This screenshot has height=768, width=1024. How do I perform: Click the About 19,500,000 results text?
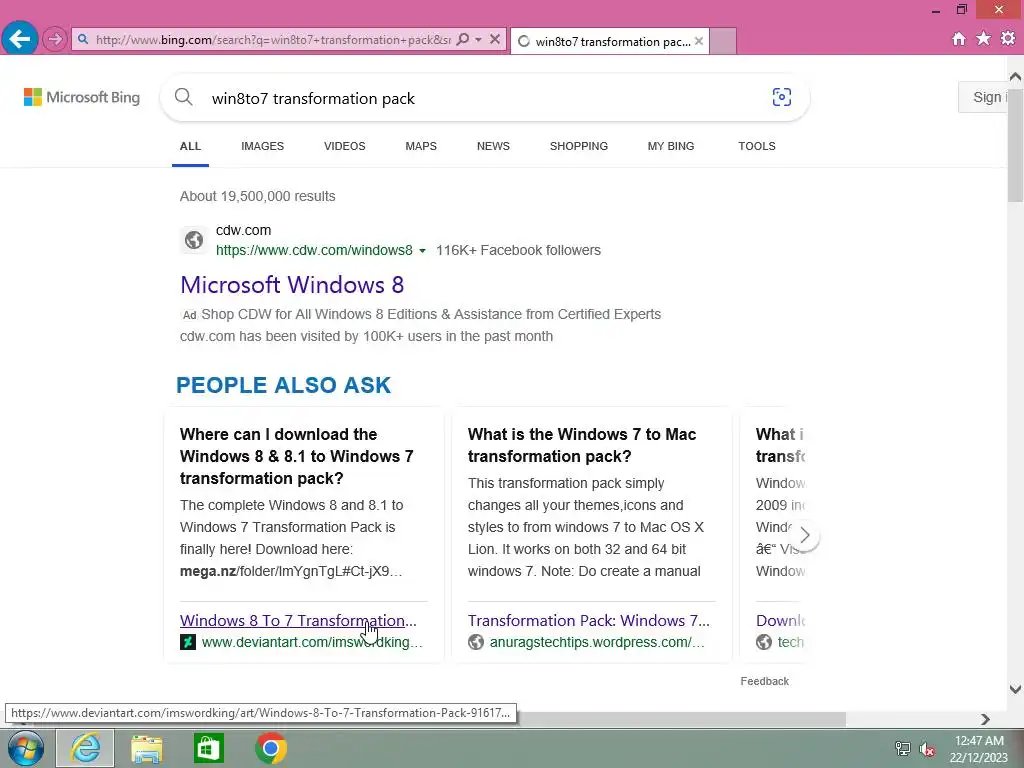coord(257,196)
